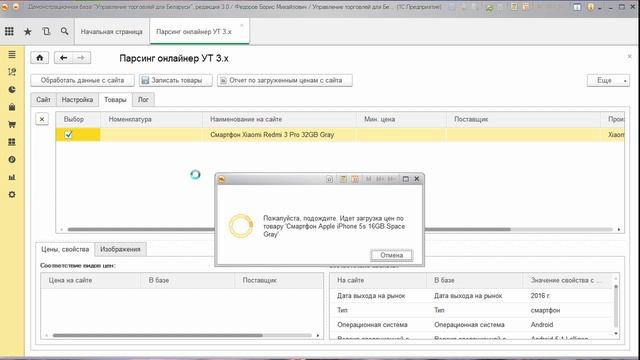Switch to the Сайт tab
The height and width of the screenshot is (360, 640).
[43, 100]
